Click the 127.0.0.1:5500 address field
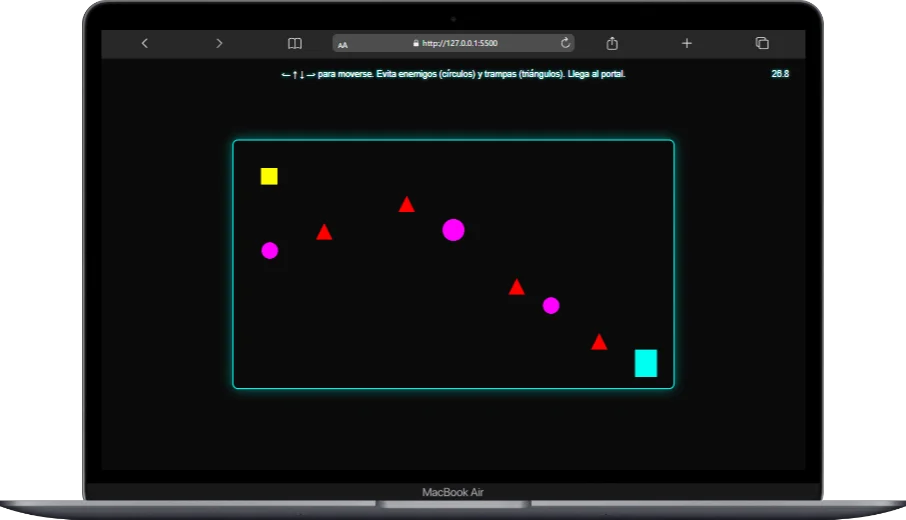Image resolution: width=906 pixels, height=520 pixels. (459, 44)
